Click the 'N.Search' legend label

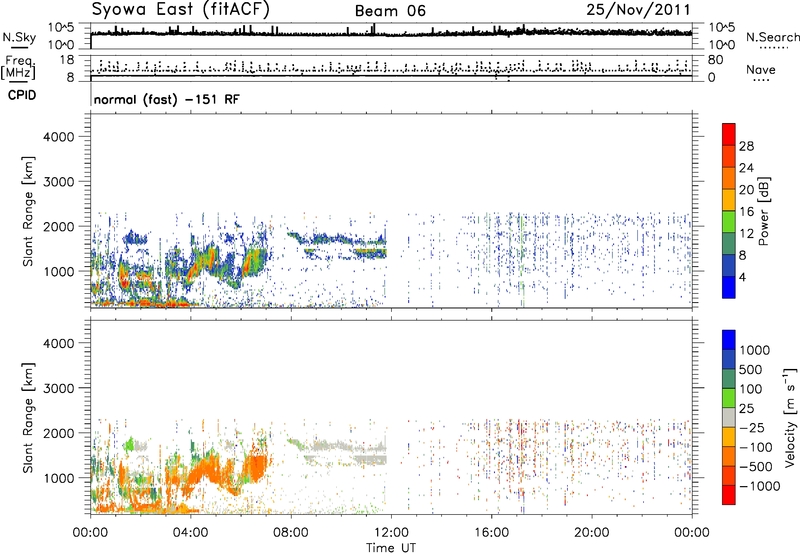click(772, 37)
